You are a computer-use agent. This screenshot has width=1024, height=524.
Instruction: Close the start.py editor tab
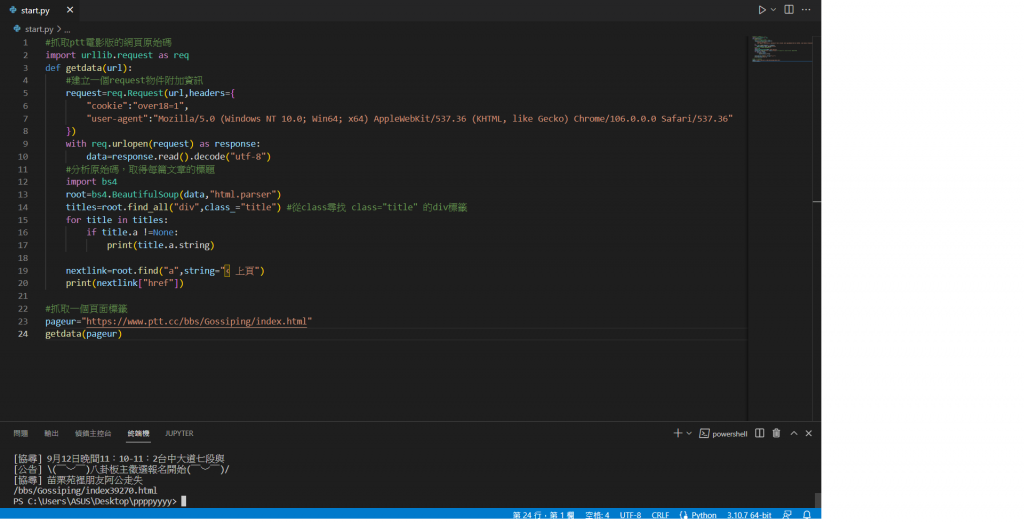point(70,10)
